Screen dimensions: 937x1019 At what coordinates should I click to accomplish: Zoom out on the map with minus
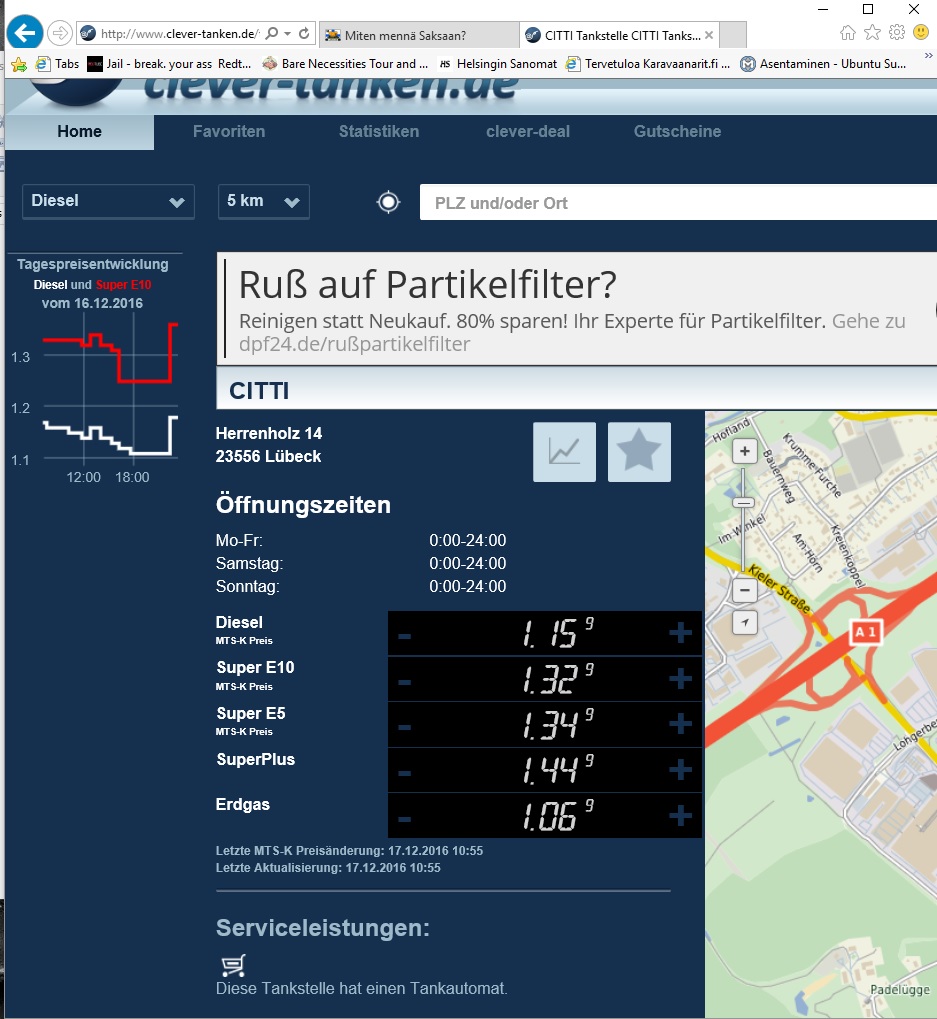coord(745,590)
